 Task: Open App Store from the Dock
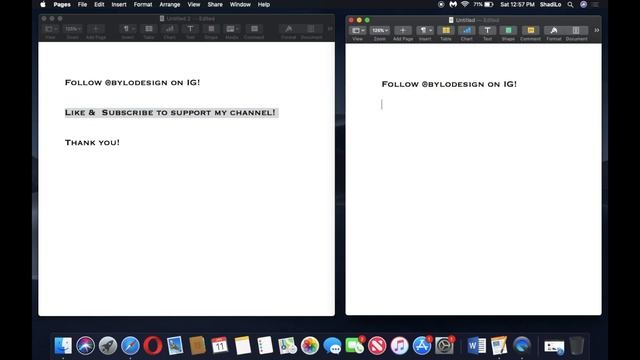[x=422, y=346]
